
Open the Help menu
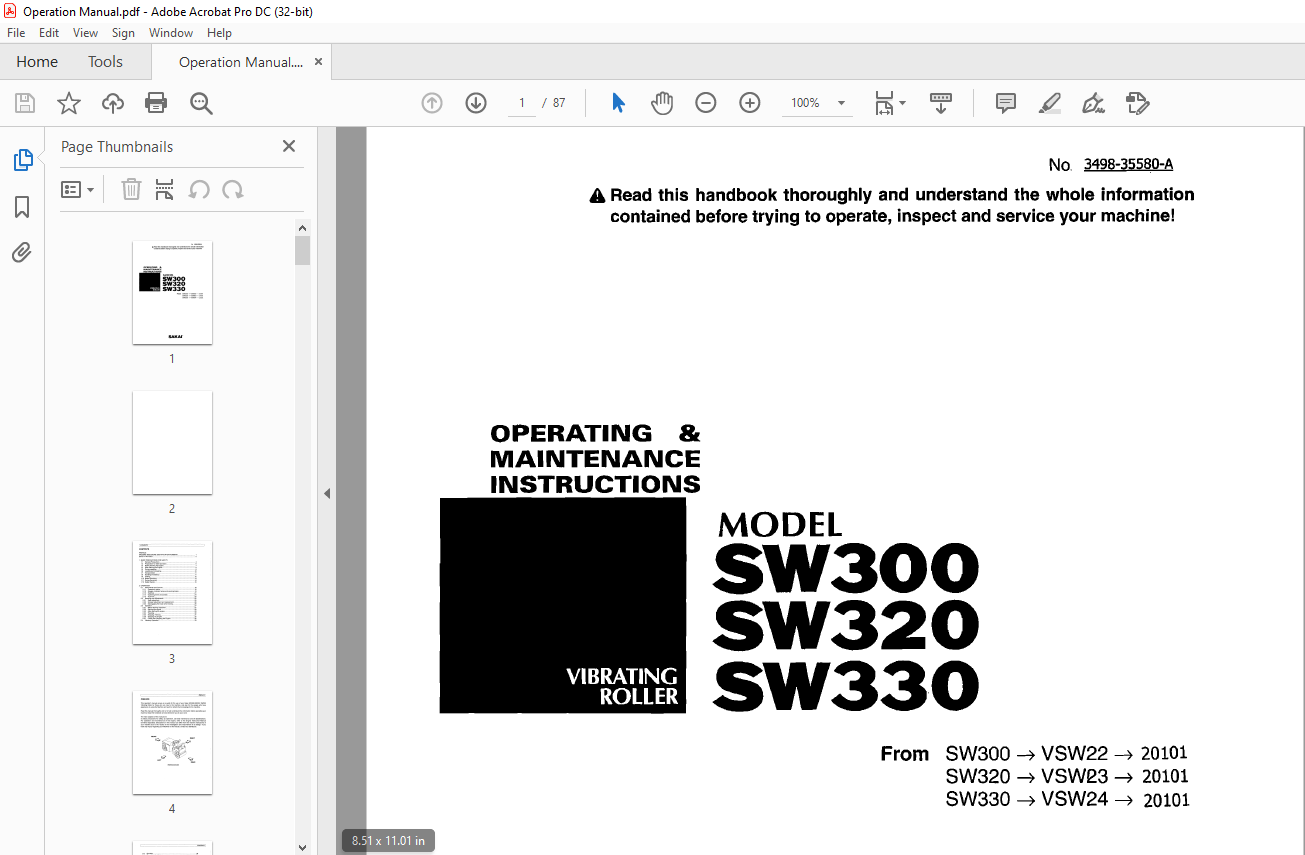[x=219, y=33]
